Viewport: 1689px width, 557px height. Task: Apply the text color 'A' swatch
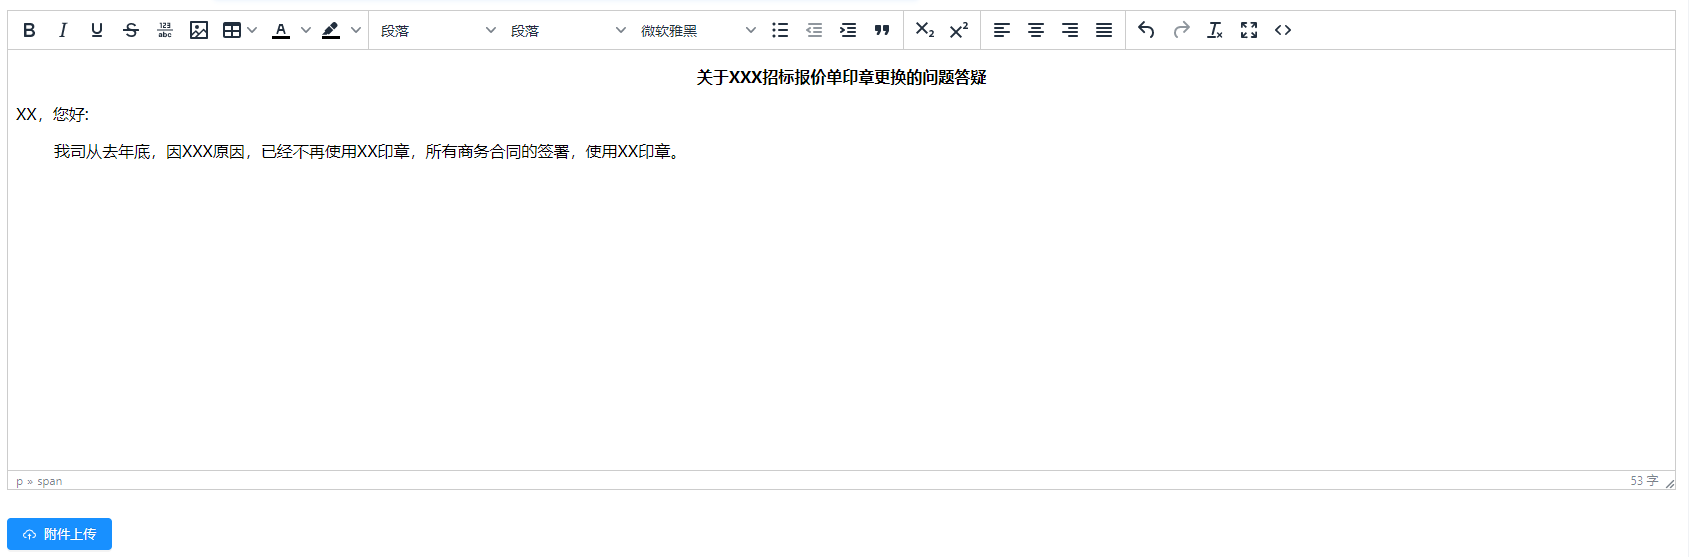(281, 30)
